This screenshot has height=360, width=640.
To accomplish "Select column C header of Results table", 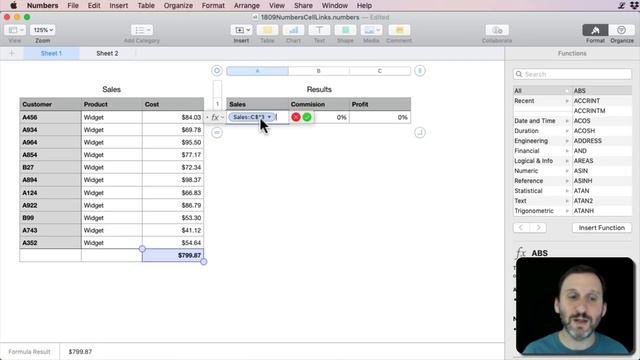I will tap(380, 71).
